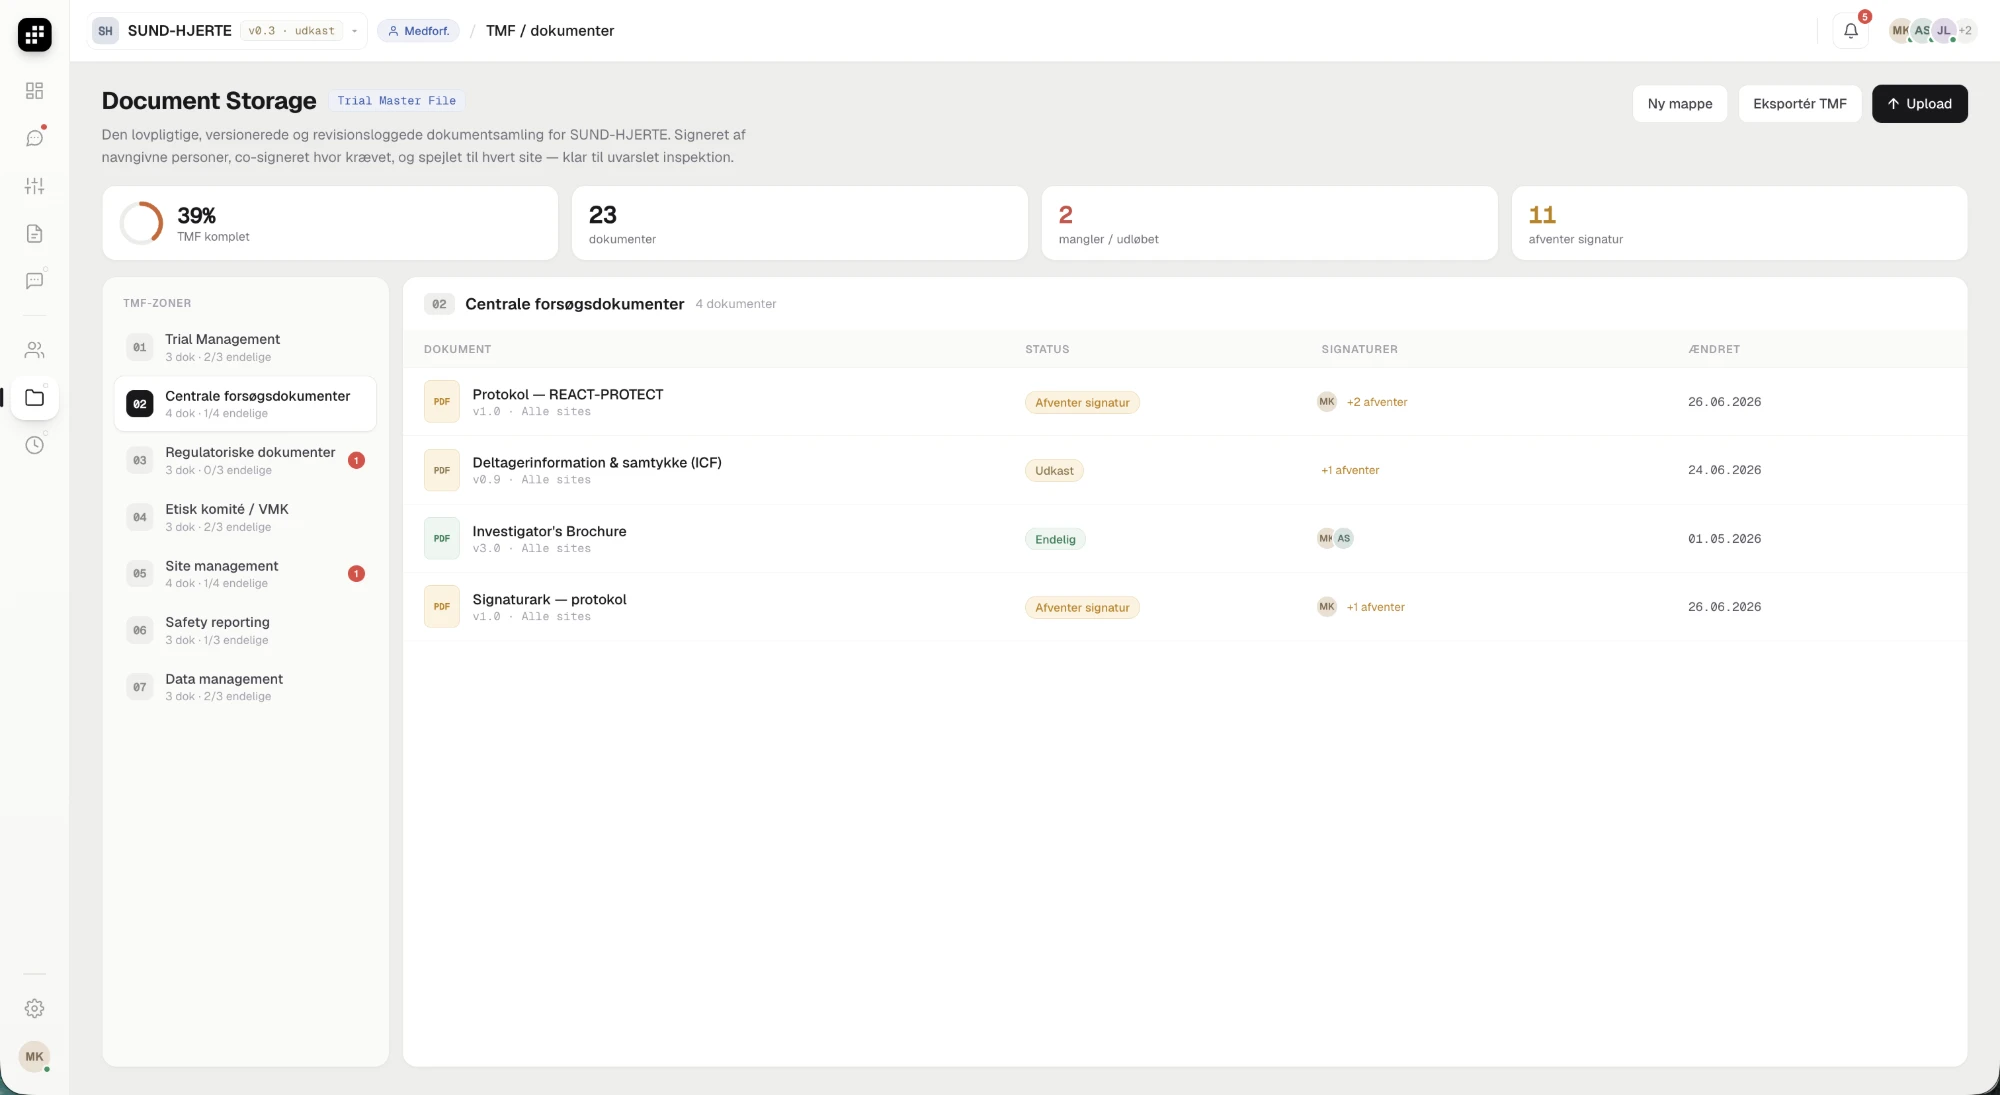Click the Upload button
The width and height of the screenshot is (2000, 1095).
[x=1919, y=104]
